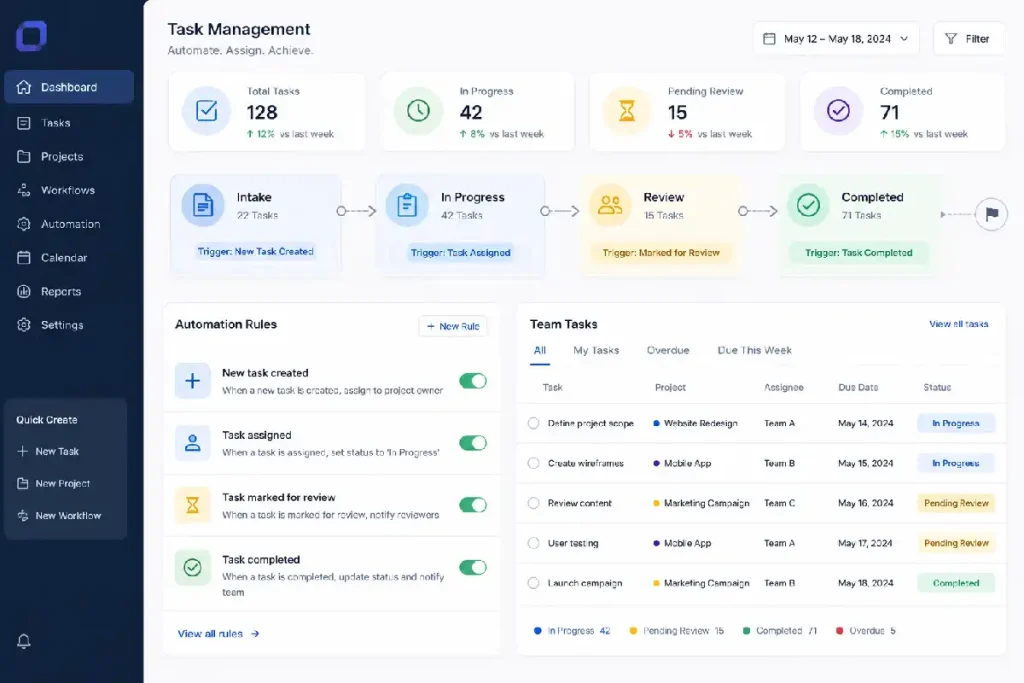Switch to My Tasks tab
The image size is (1024, 683).
pos(596,351)
